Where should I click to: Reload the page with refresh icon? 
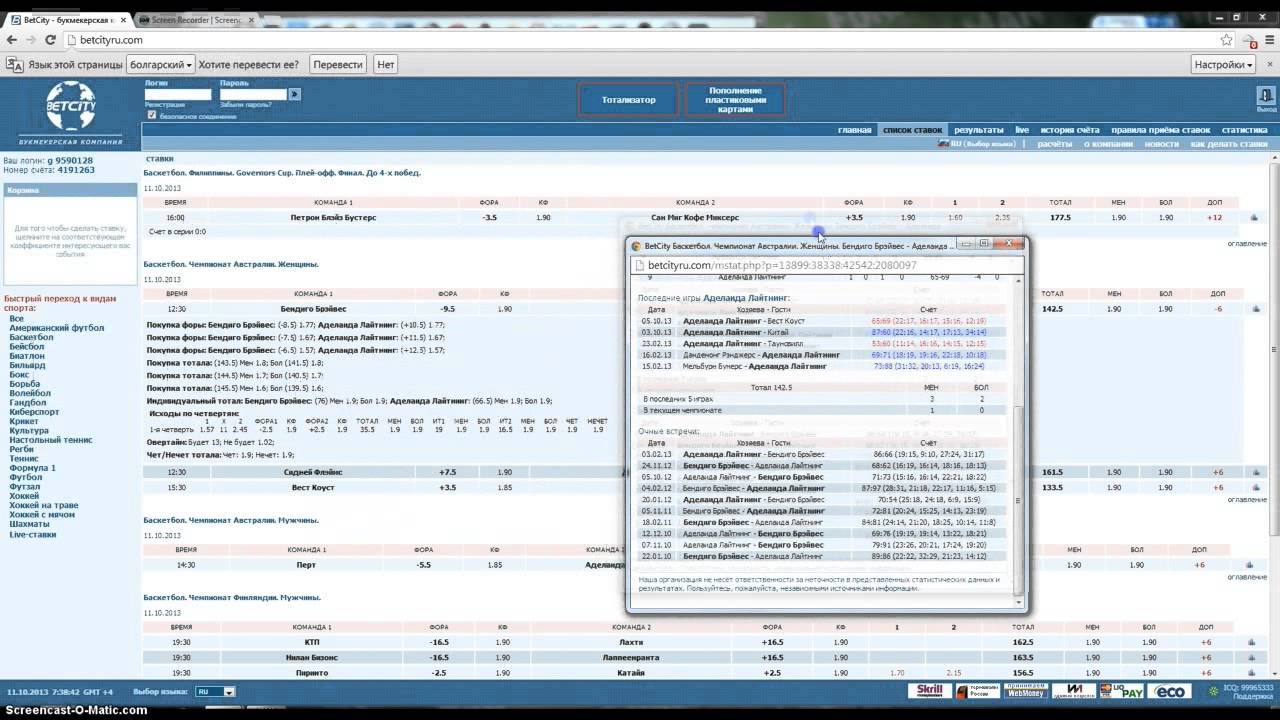(52, 40)
